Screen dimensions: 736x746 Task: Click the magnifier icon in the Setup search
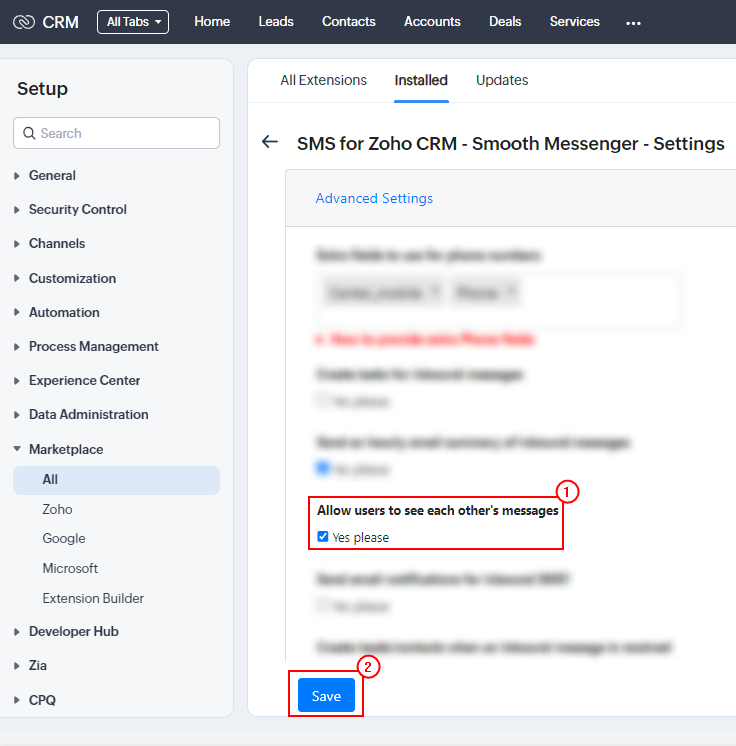point(29,133)
